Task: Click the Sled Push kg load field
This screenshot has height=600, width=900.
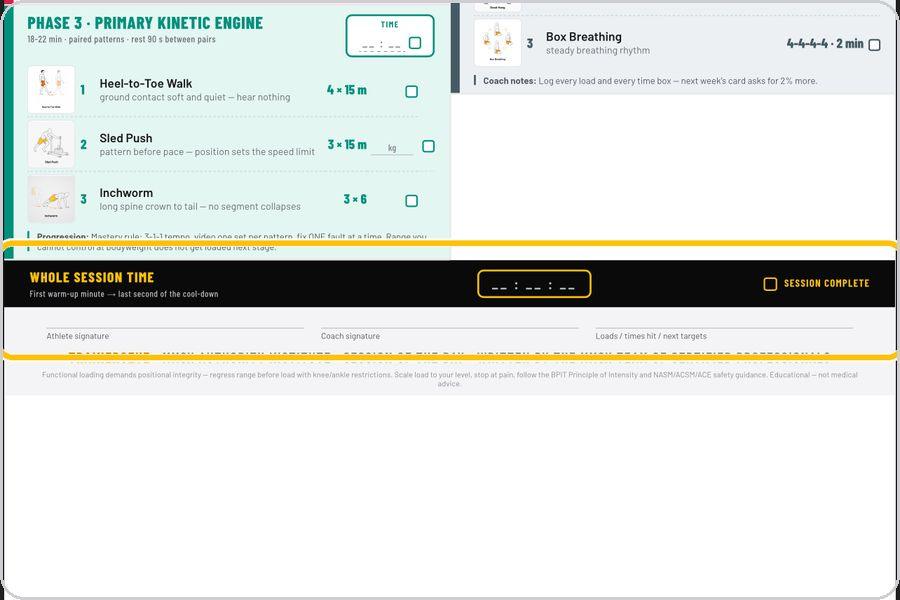Action: pyautogui.click(x=392, y=148)
